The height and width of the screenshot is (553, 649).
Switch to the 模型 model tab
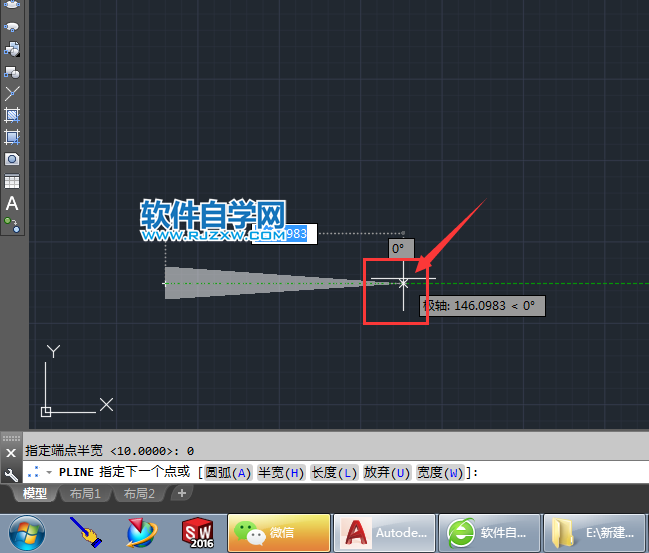click(35, 493)
